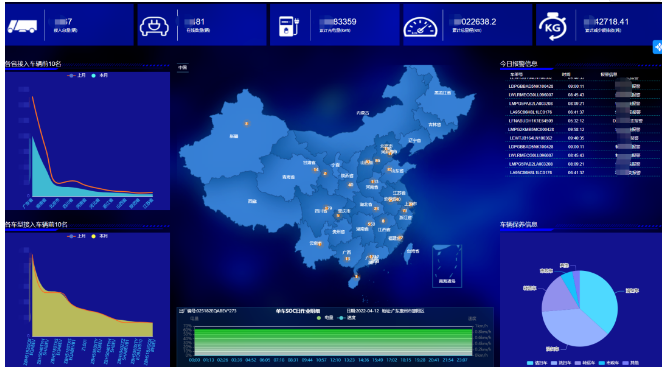Viewport: 665px width, 373px height.
Task: Click the 车辆保养信息 panel title
Action: tap(519, 224)
